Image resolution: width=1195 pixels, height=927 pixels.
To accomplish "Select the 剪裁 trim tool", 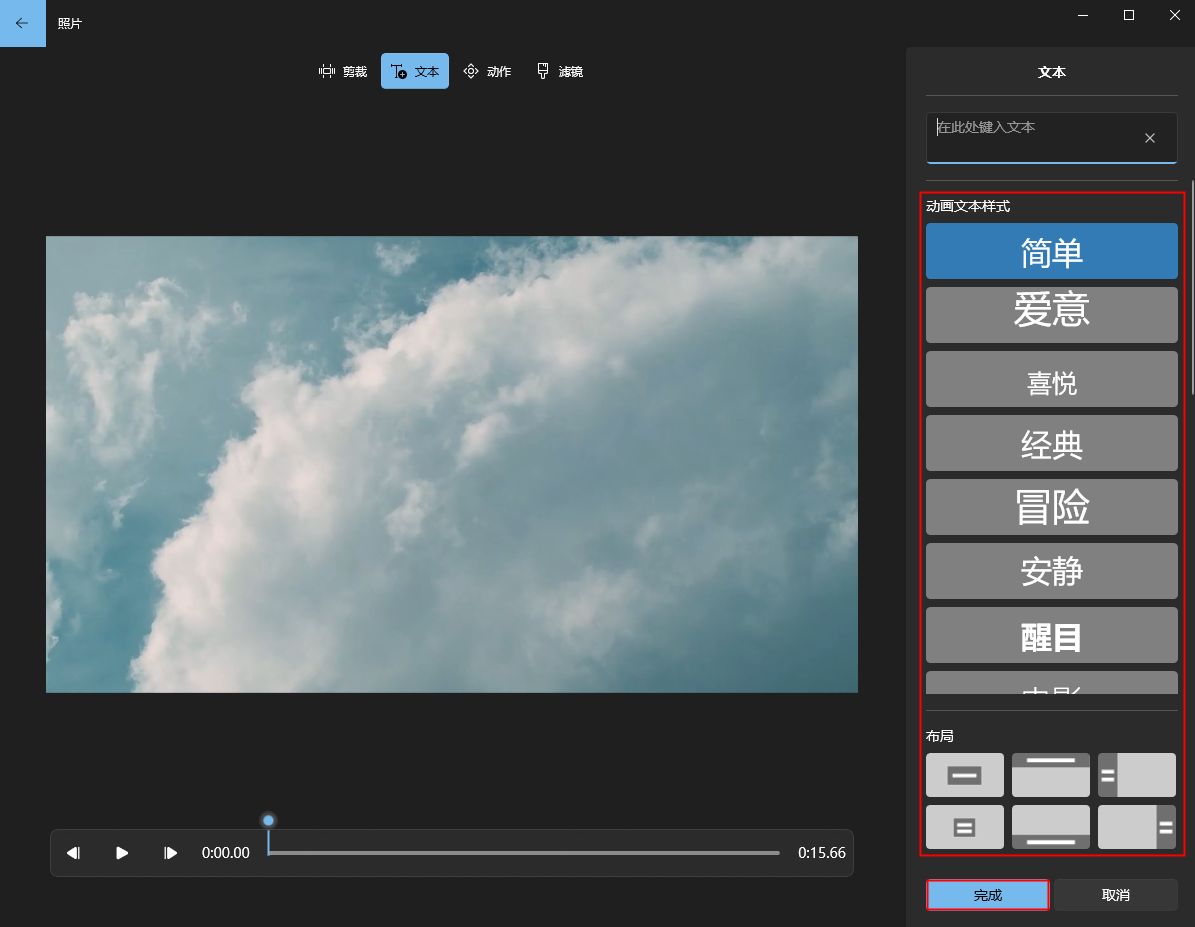I will click(342, 71).
